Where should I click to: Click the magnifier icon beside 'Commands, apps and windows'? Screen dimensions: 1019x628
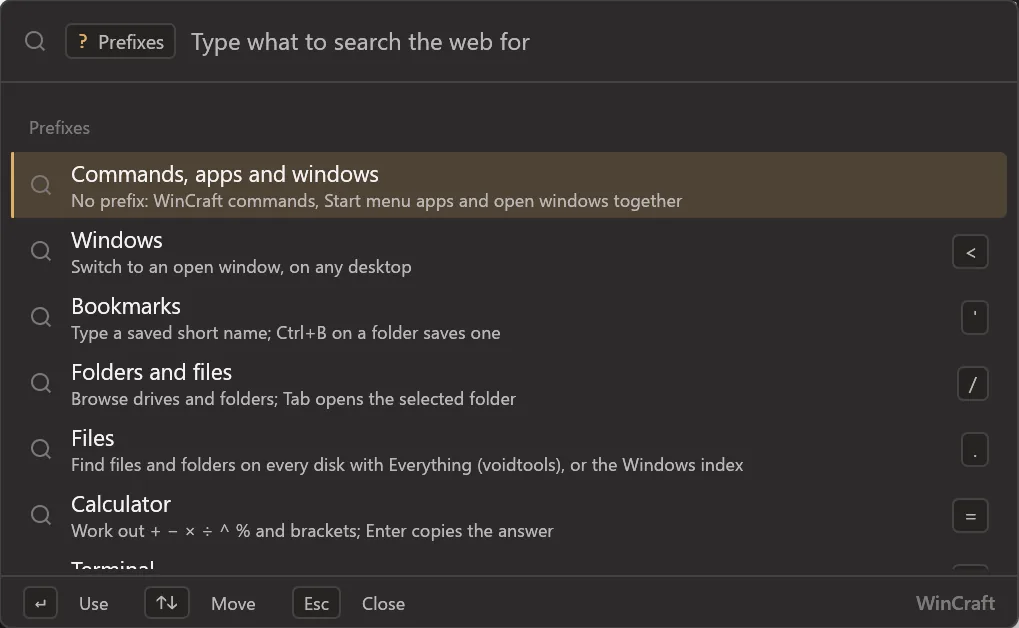pyautogui.click(x=41, y=185)
